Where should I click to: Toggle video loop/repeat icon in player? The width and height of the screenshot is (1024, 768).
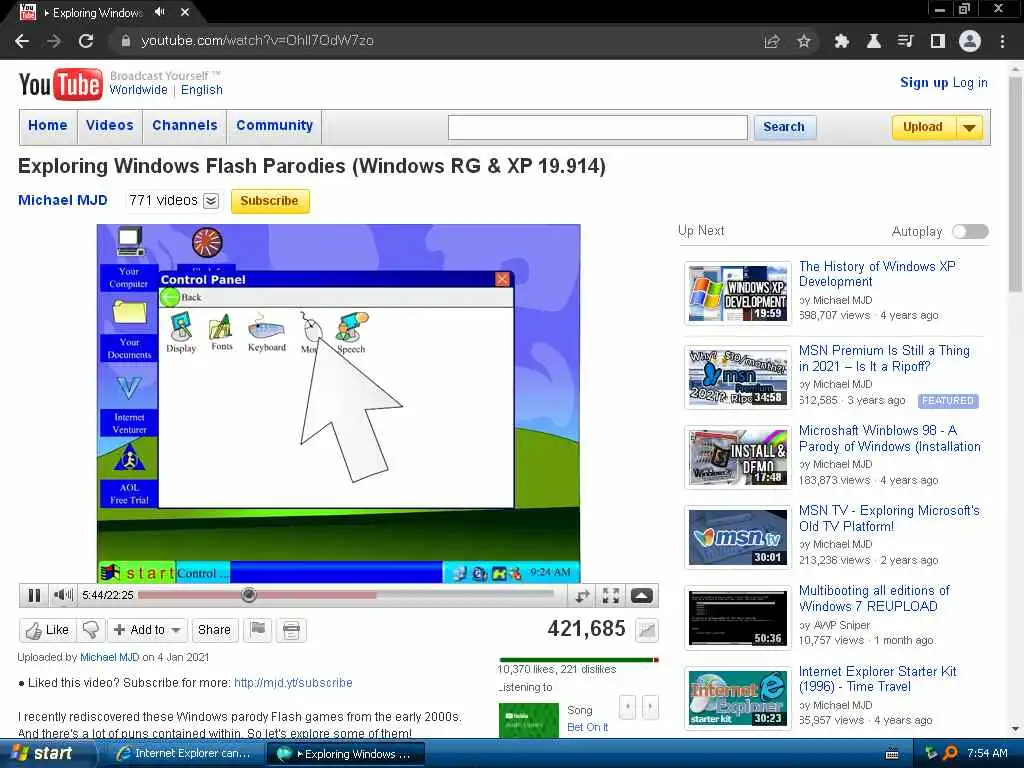(x=582, y=595)
